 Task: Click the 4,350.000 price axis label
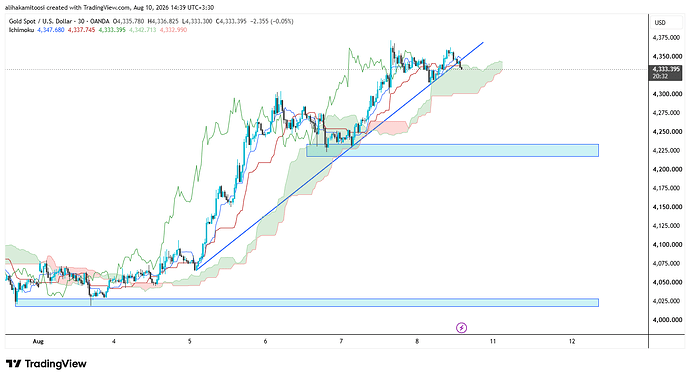coord(666,56)
